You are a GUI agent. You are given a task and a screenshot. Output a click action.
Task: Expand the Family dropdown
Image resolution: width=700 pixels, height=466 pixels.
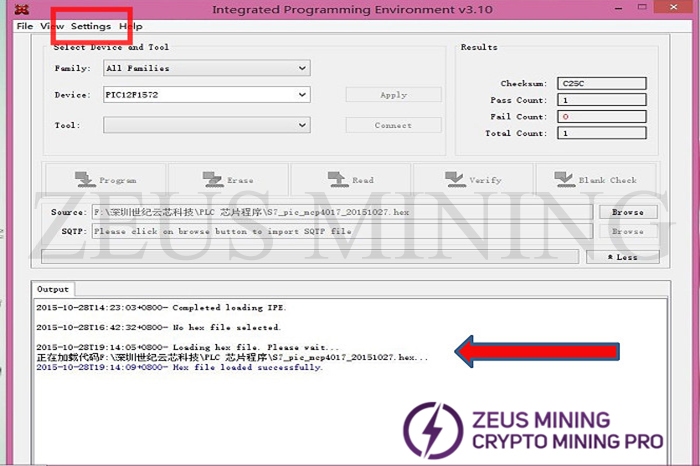coord(206,68)
